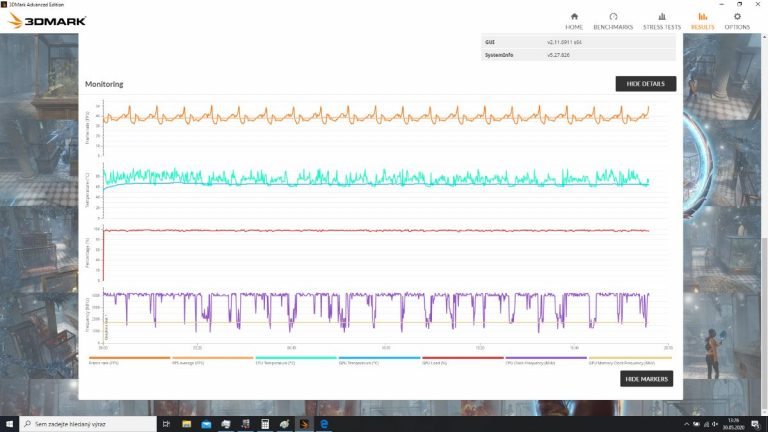This screenshot has width=768, height=432.
Task: Open the Stress Tests section
Action: (x=662, y=20)
